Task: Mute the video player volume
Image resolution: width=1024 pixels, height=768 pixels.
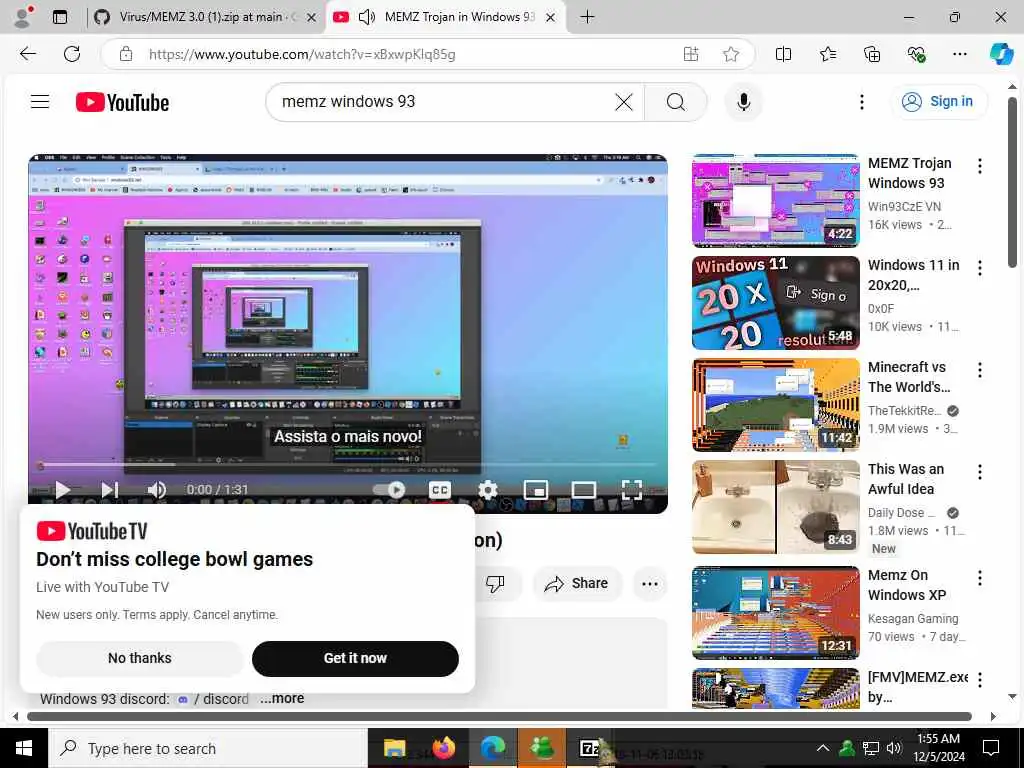Action: (156, 489)
